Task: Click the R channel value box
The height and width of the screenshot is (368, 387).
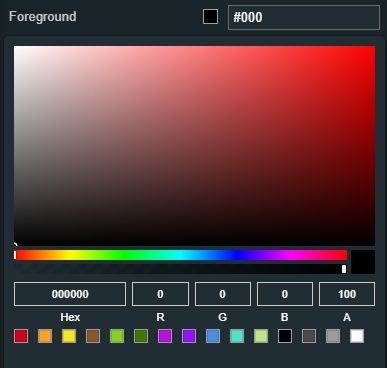Action: click(x=160, y=294)
